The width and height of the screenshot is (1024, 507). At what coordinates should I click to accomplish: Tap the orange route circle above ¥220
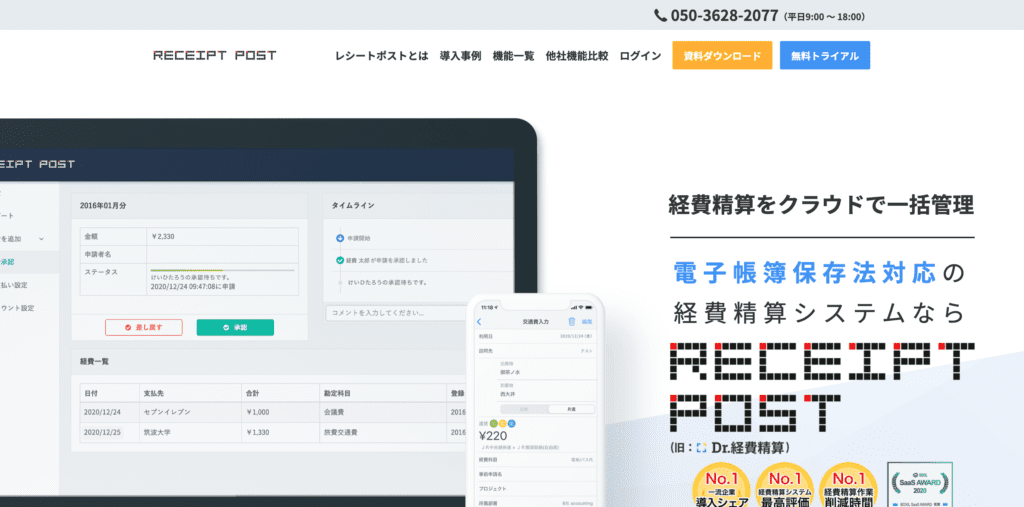[x=502, y=423]
